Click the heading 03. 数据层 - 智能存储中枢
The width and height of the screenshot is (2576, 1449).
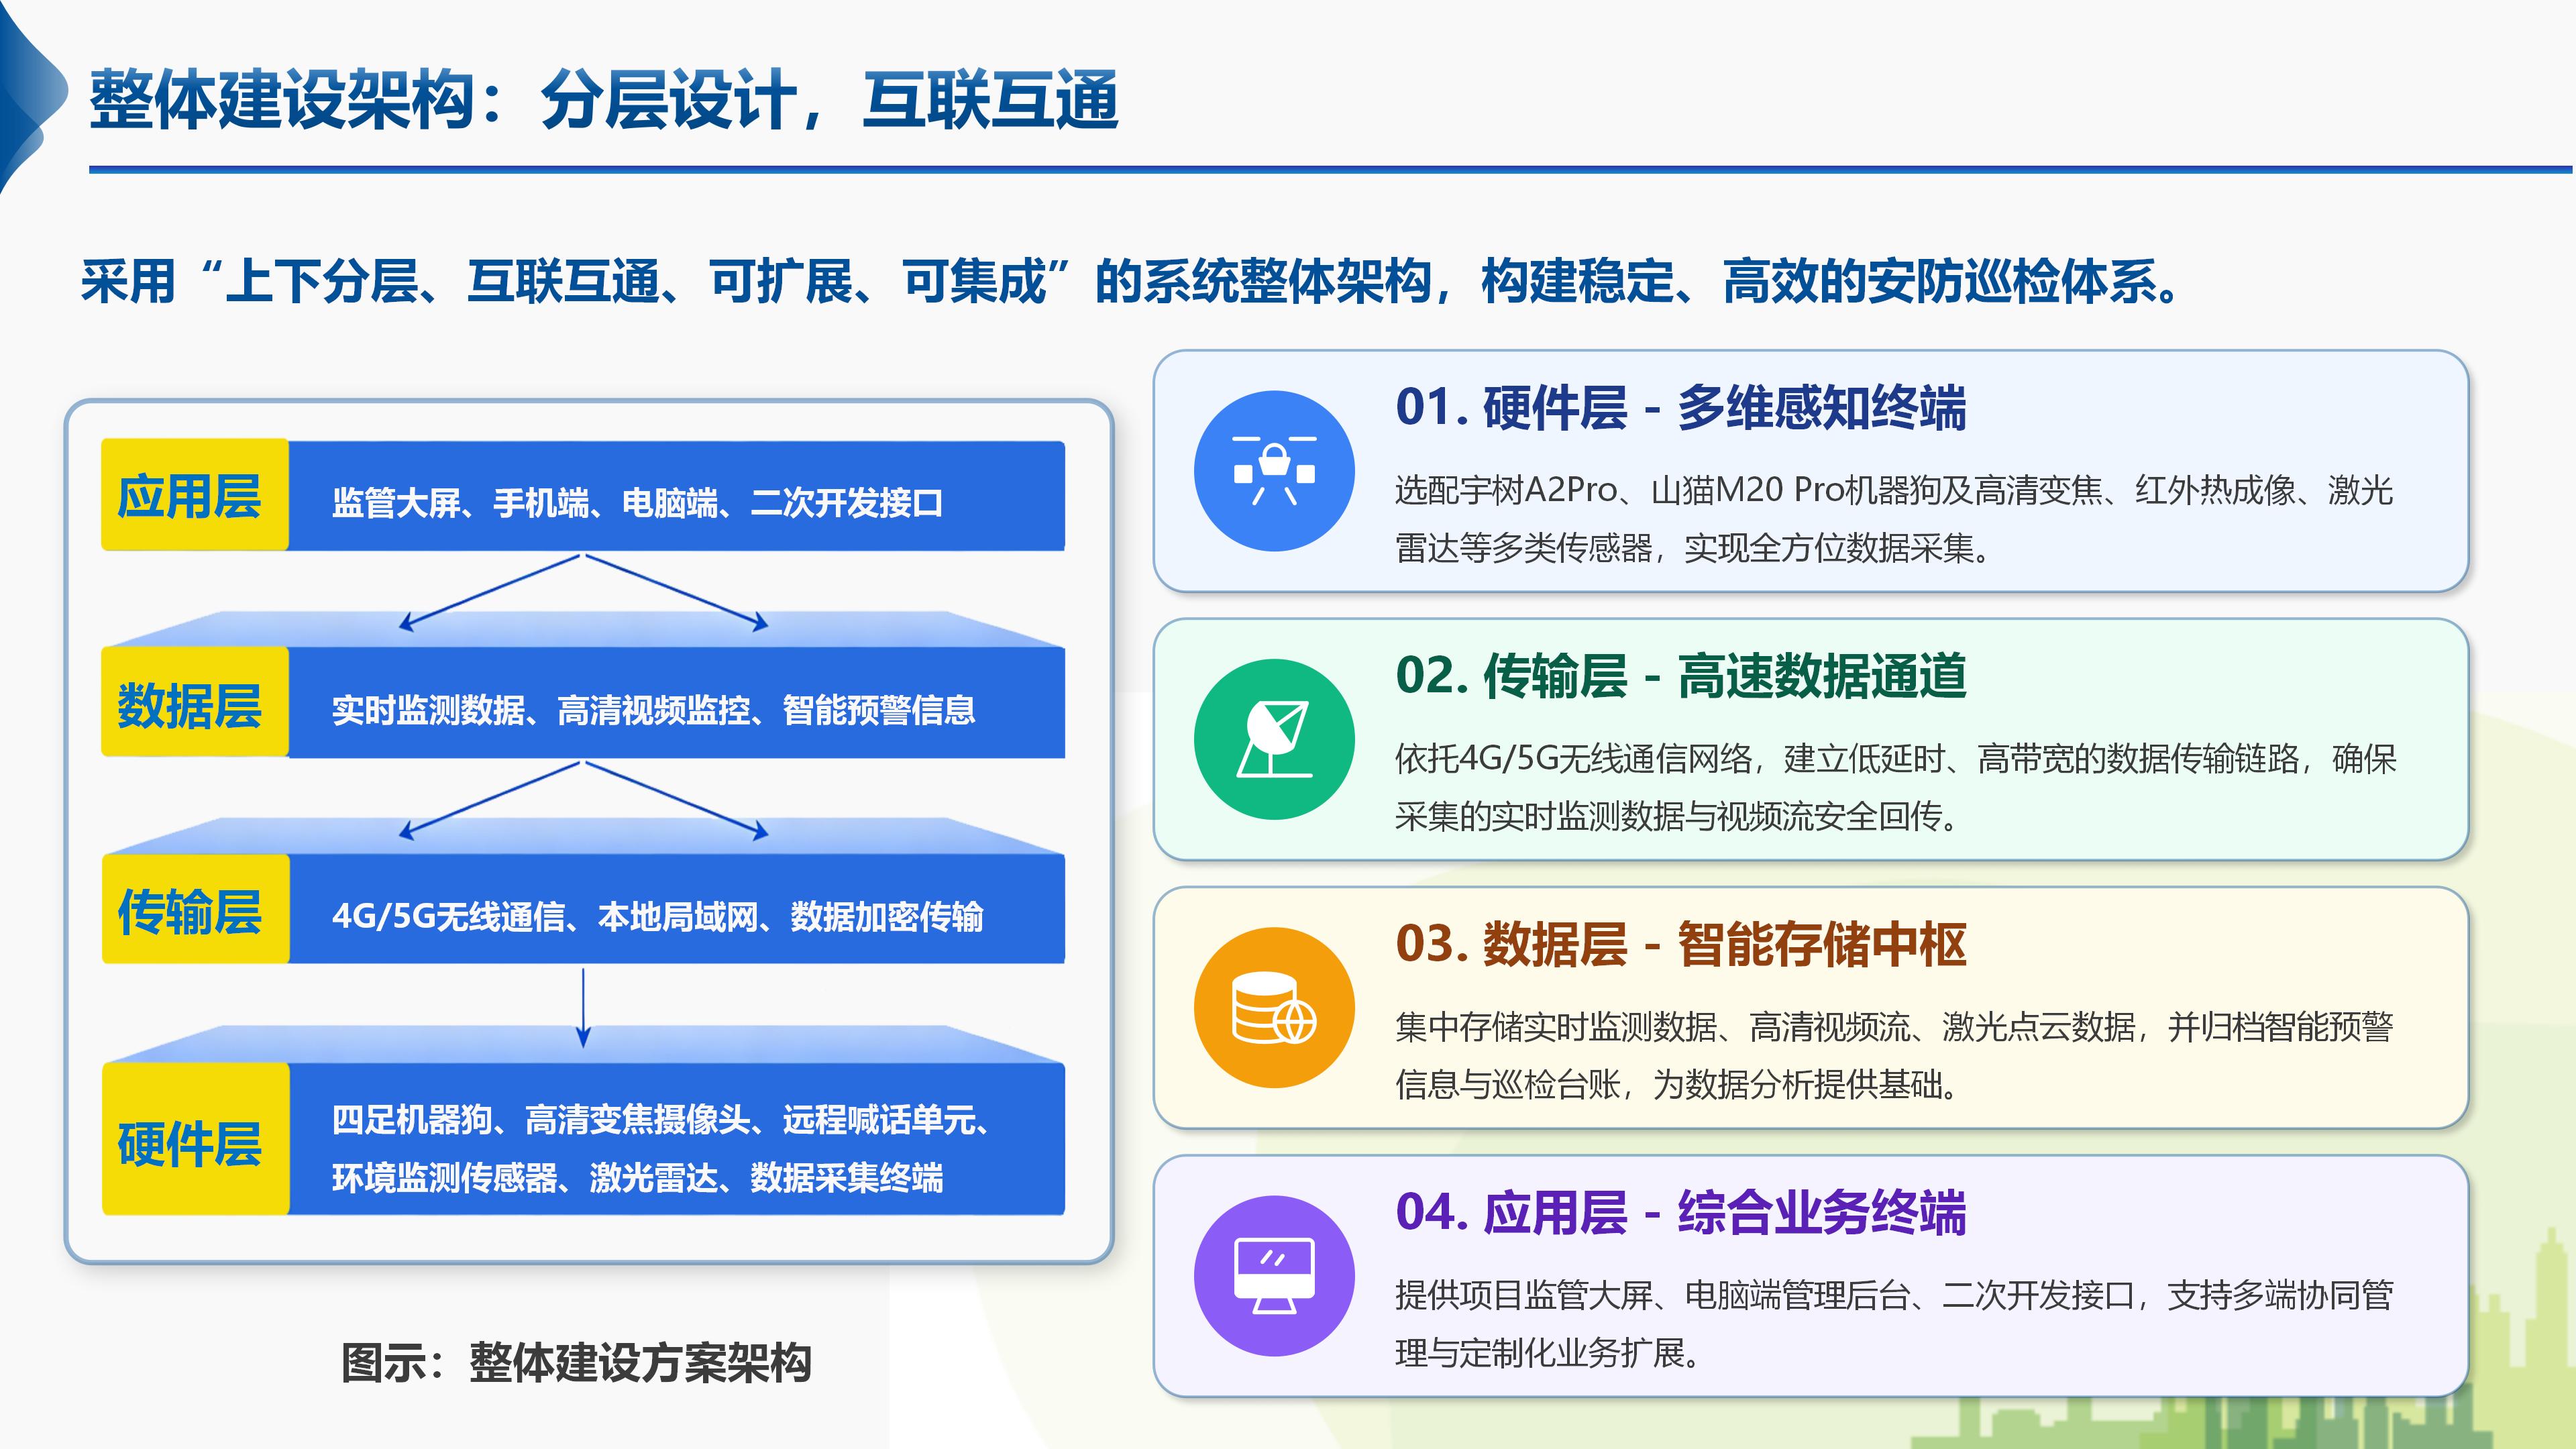[x=1680, y=944]
